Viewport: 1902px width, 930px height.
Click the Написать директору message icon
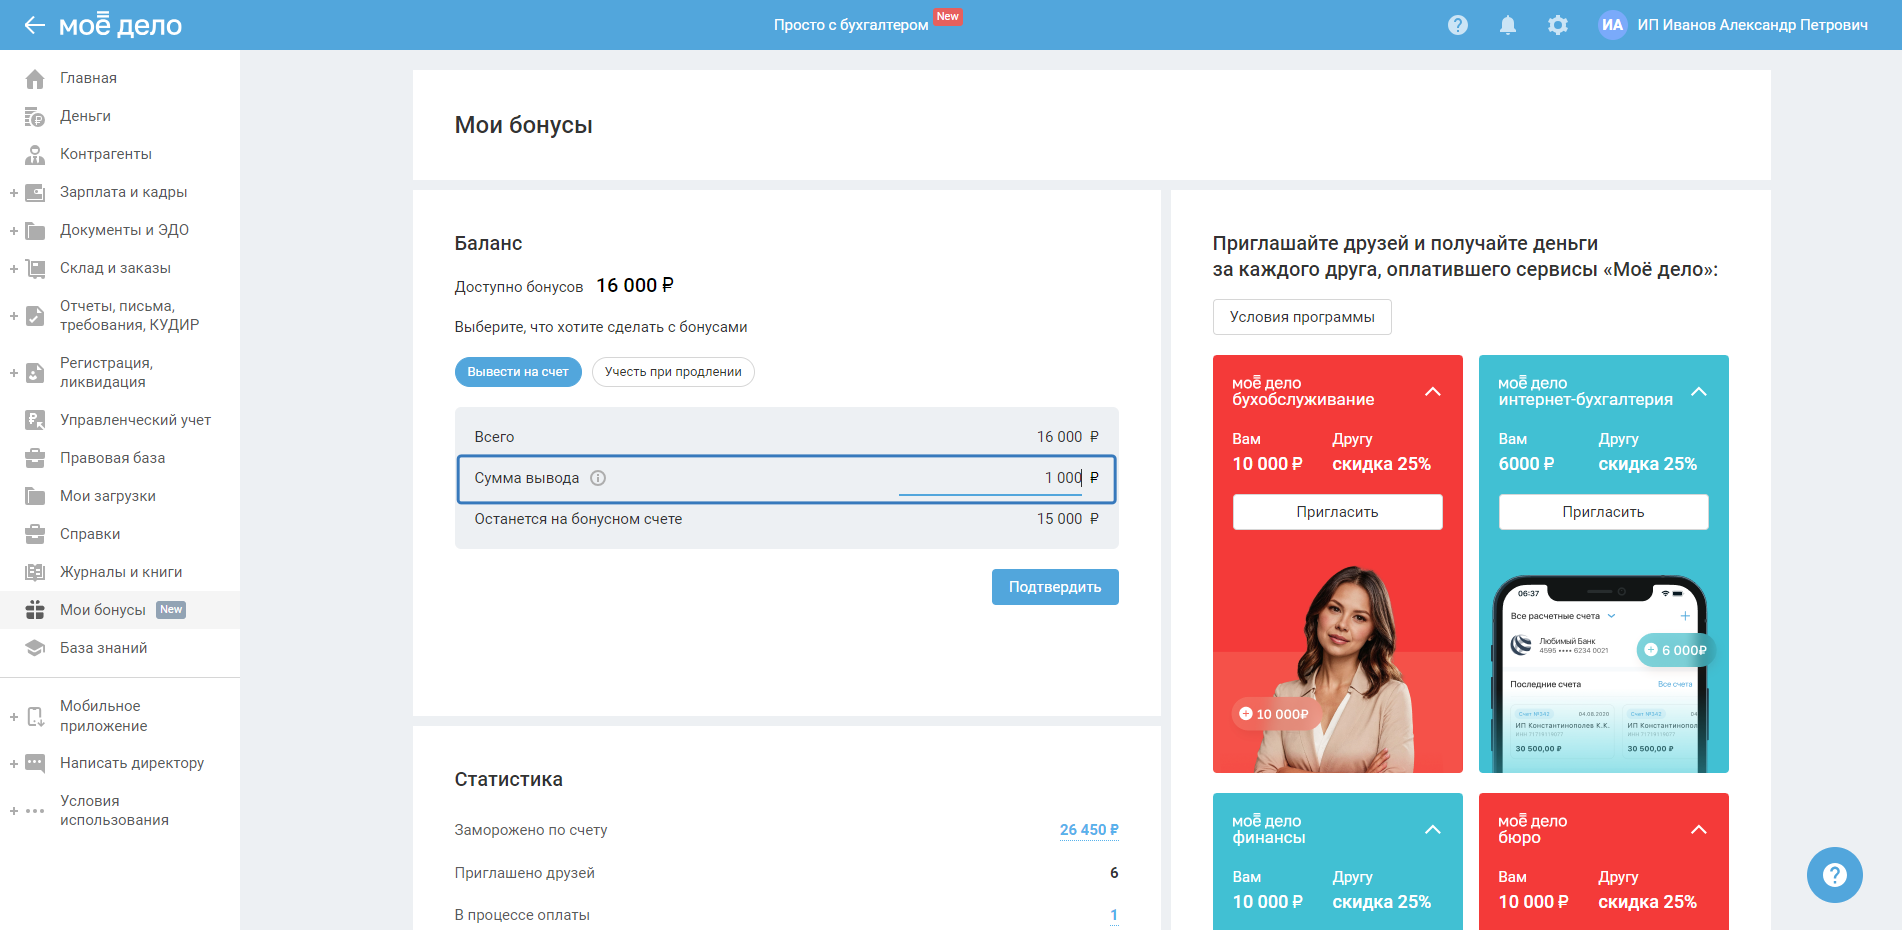pyautogui.click(x=35, y=763)
